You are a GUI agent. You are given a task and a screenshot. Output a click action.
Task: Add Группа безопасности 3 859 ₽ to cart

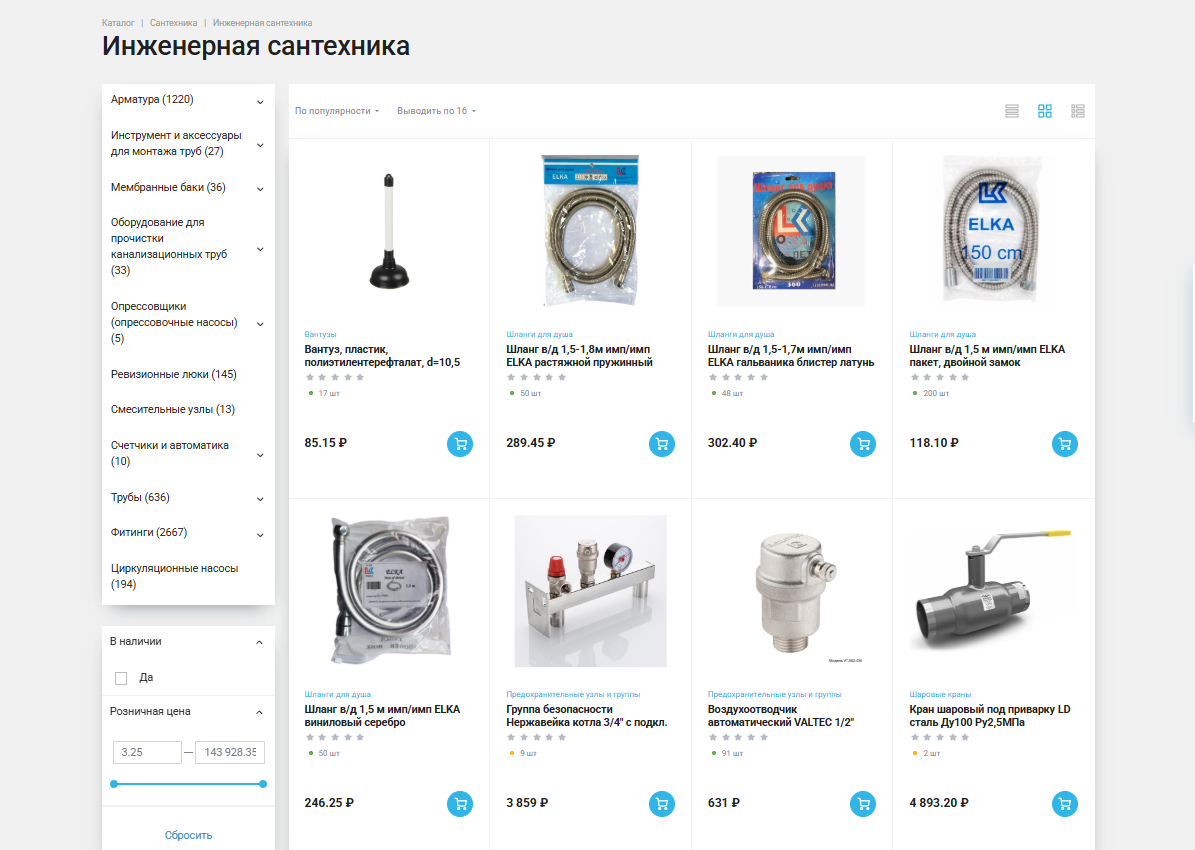click(662, 803)
